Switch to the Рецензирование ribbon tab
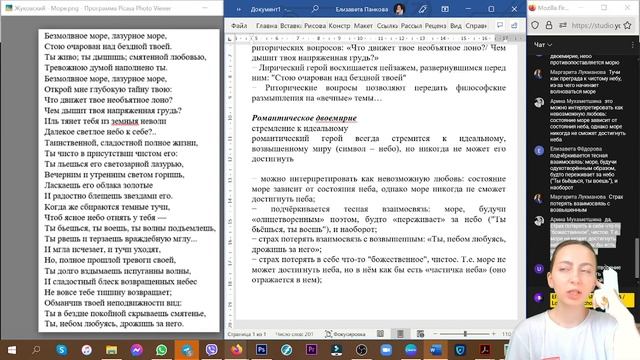 coord(435,25)
